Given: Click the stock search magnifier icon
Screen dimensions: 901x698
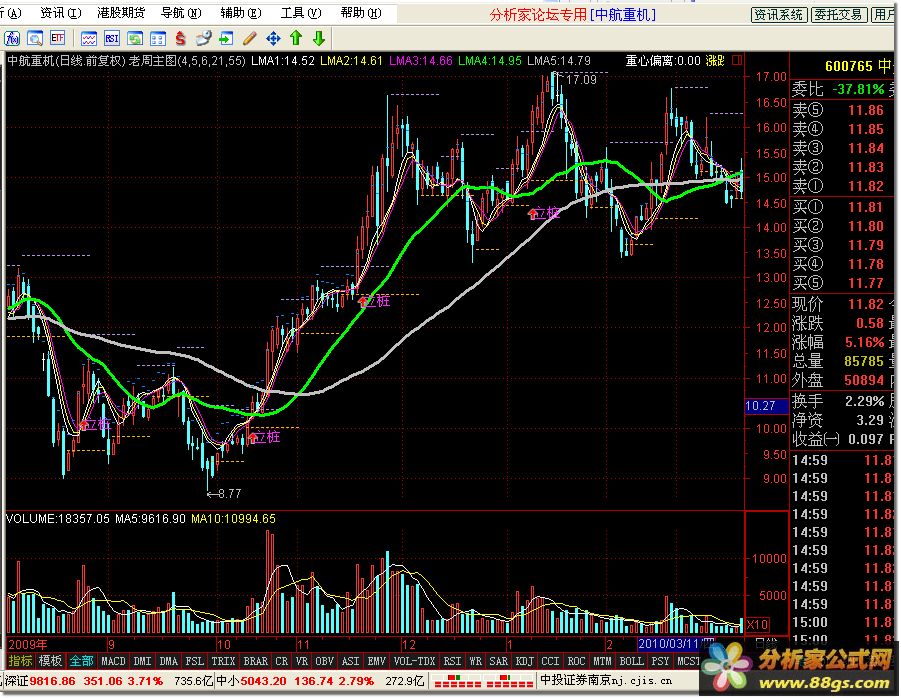Looking at the screenshot, I should point(35,38).
